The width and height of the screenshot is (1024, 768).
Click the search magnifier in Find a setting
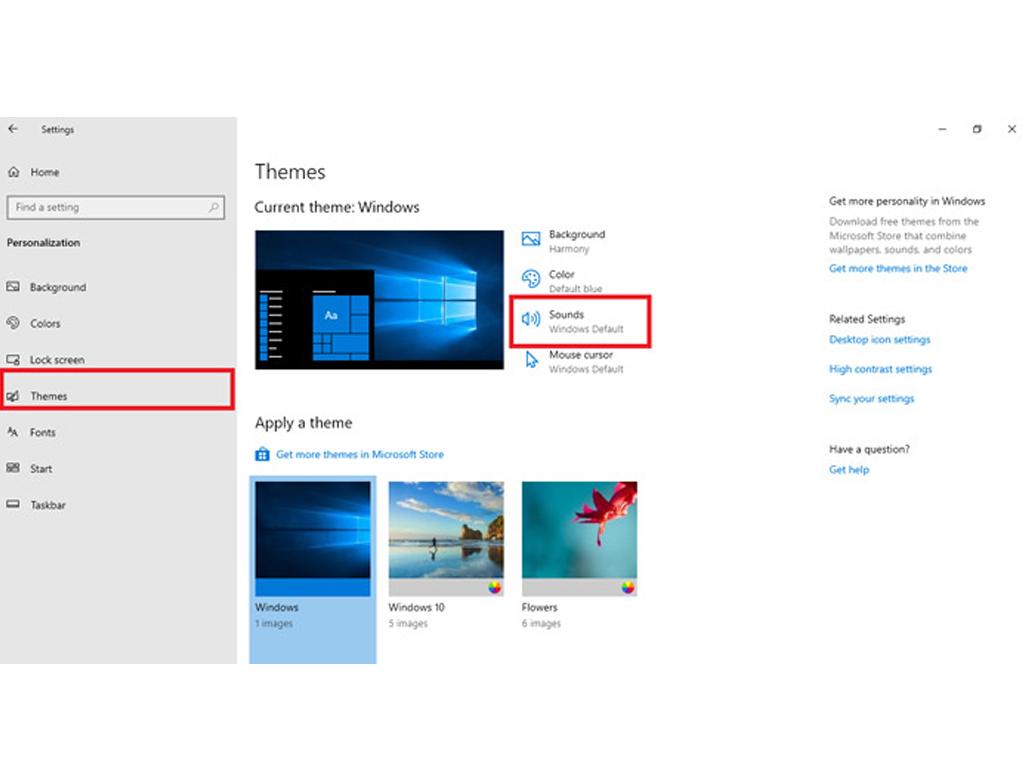pos(213,208)
